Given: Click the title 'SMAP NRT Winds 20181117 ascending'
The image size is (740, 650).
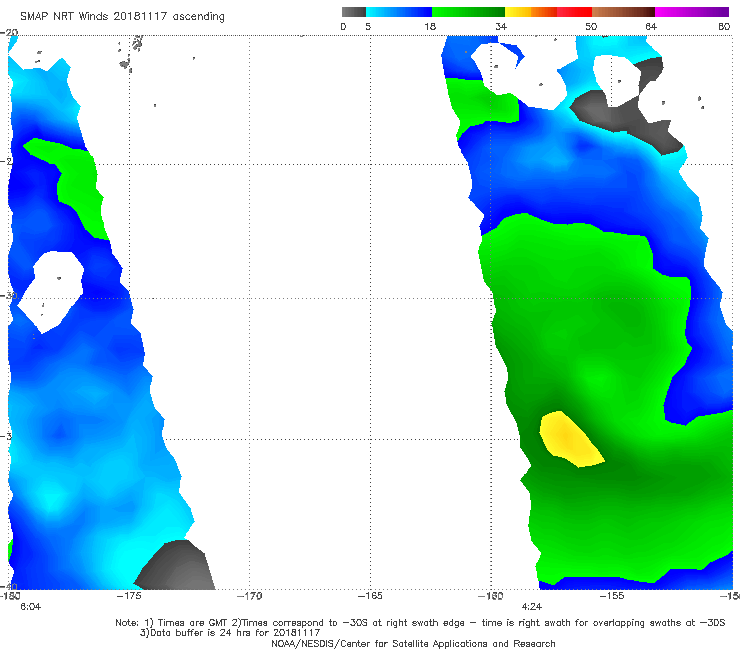Looking at the screenshot, I should (x=122, y=16).
